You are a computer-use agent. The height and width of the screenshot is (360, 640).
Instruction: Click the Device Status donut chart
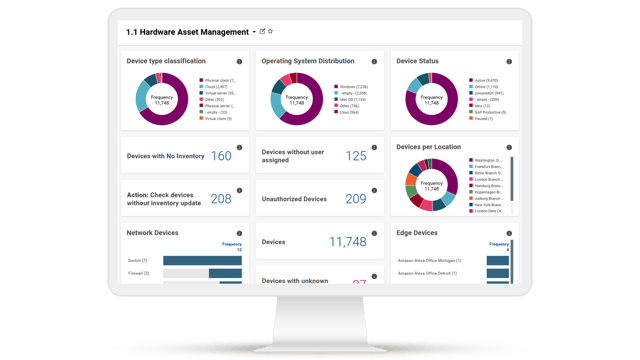click(431, 99)
